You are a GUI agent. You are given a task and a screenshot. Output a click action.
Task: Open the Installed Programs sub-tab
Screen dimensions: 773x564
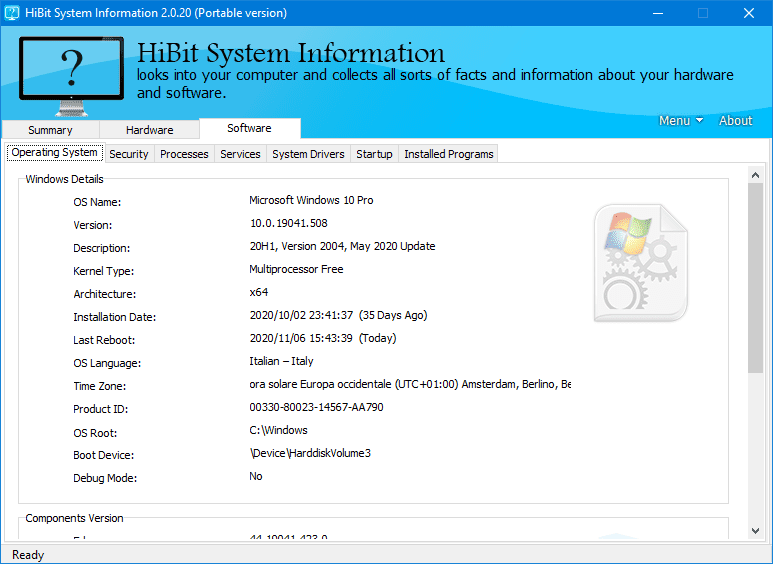[448, 154]
